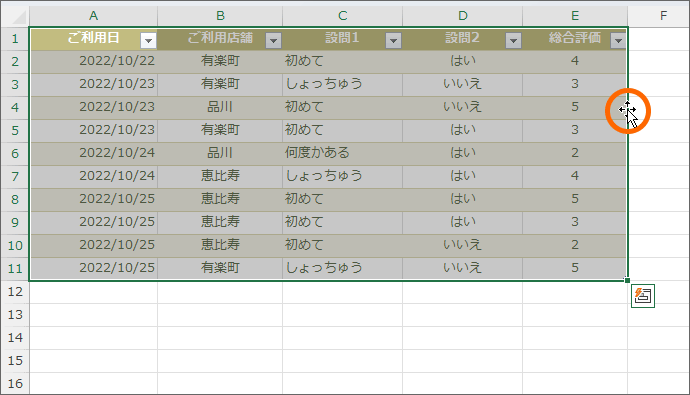Click the 総合評価 value in row 11

point(575,268)
